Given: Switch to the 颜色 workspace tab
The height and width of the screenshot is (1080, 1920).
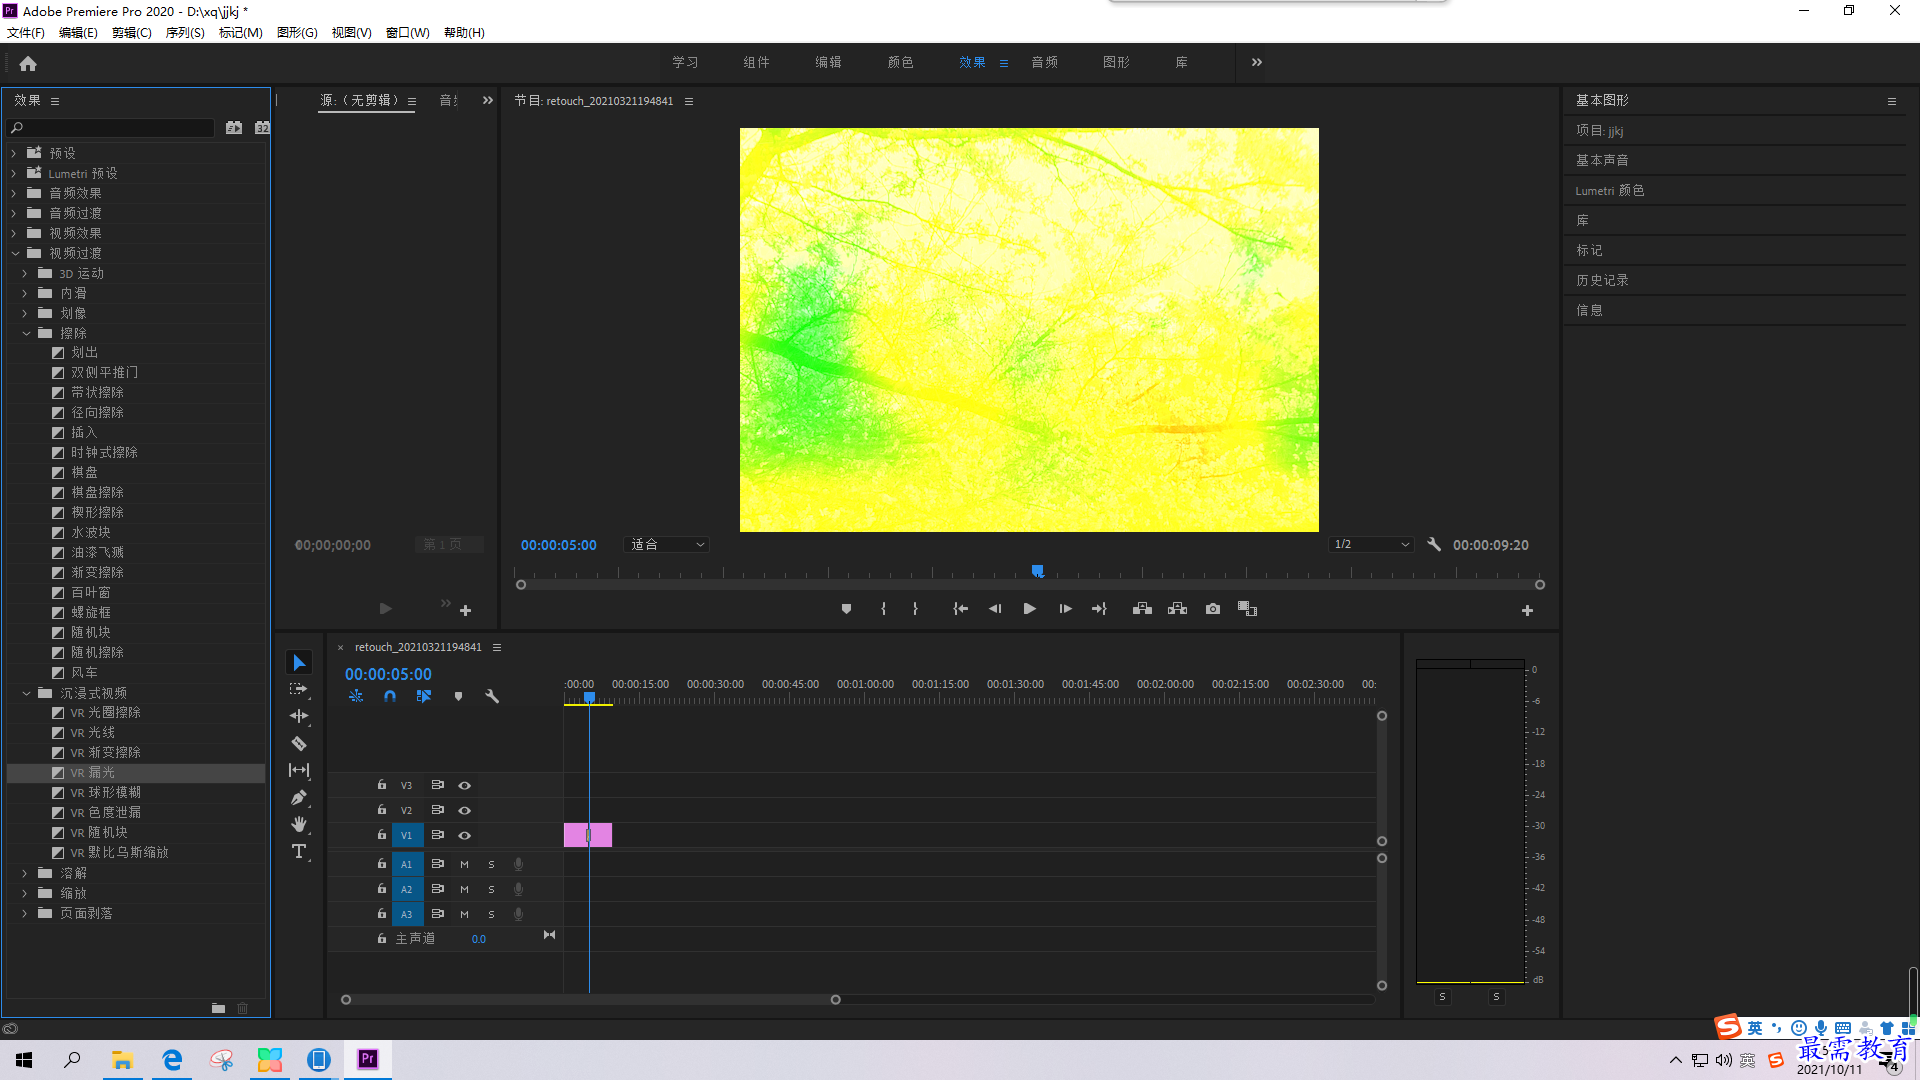Looking at the screenshot, I should [x=900, y=62].
